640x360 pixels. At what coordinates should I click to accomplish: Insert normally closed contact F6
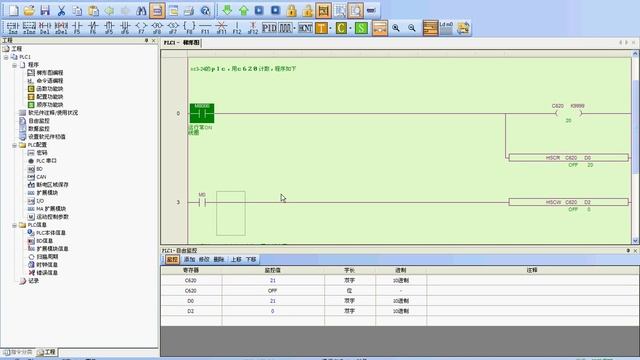(x=93, y=28)
